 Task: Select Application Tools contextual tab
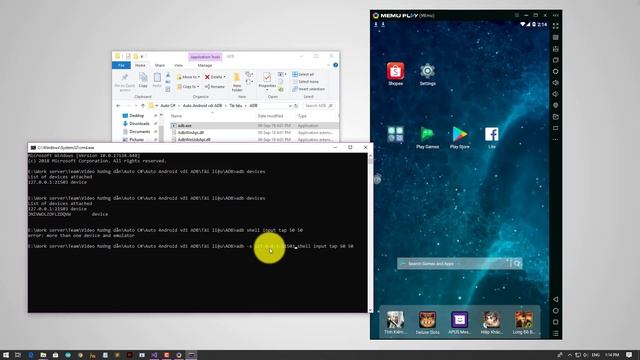pyautogui.click(x=205, y=57)
